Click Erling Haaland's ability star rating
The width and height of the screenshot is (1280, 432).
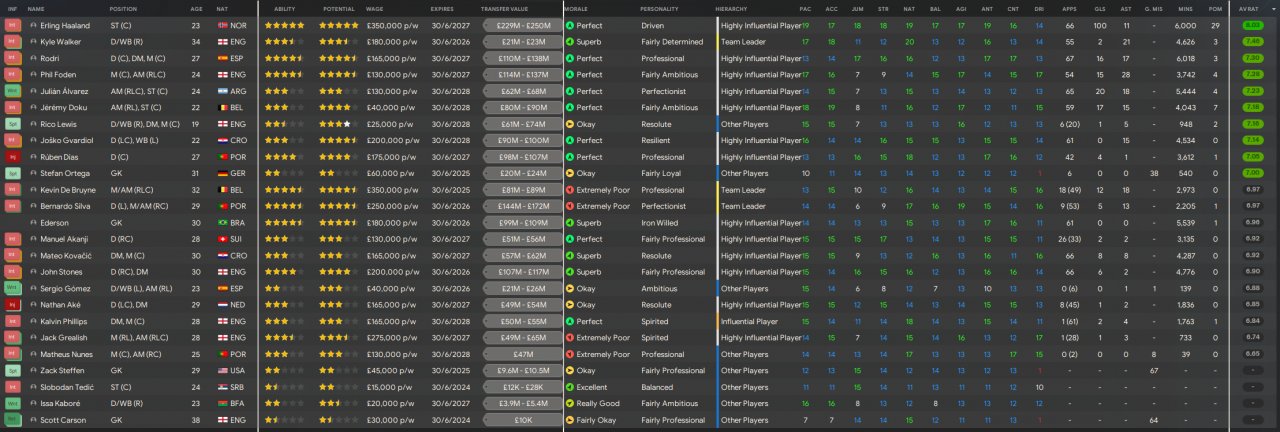[x=284, y=25]
